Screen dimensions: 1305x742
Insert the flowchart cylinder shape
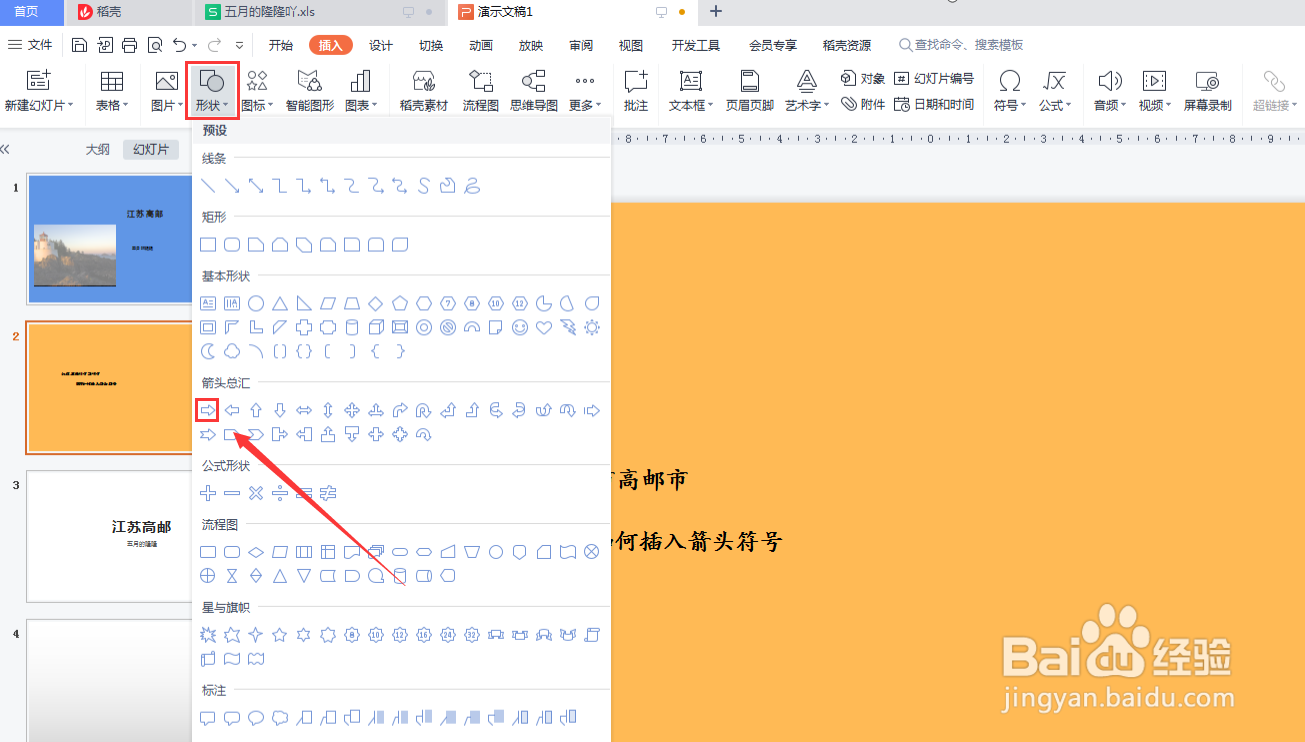click(400, 576)
